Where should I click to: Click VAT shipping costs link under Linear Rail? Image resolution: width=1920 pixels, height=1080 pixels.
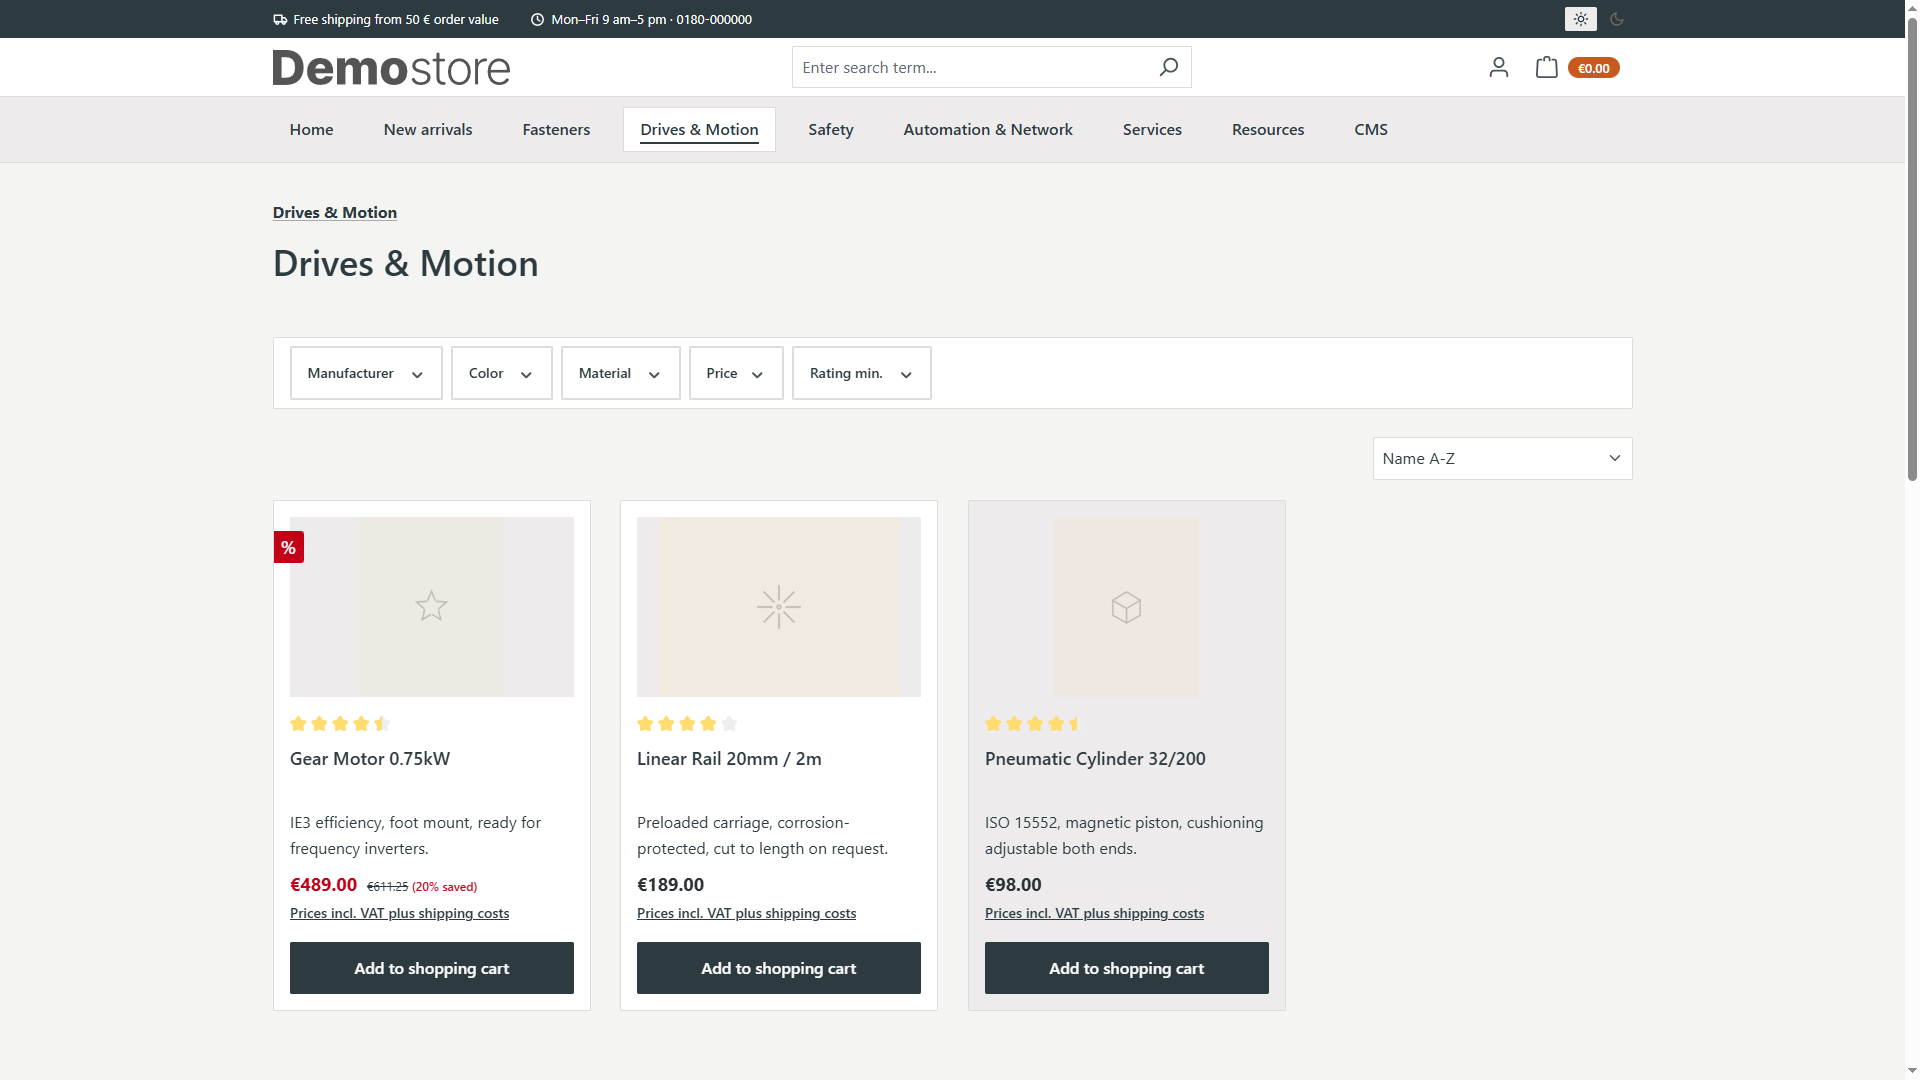click(746, 913)
